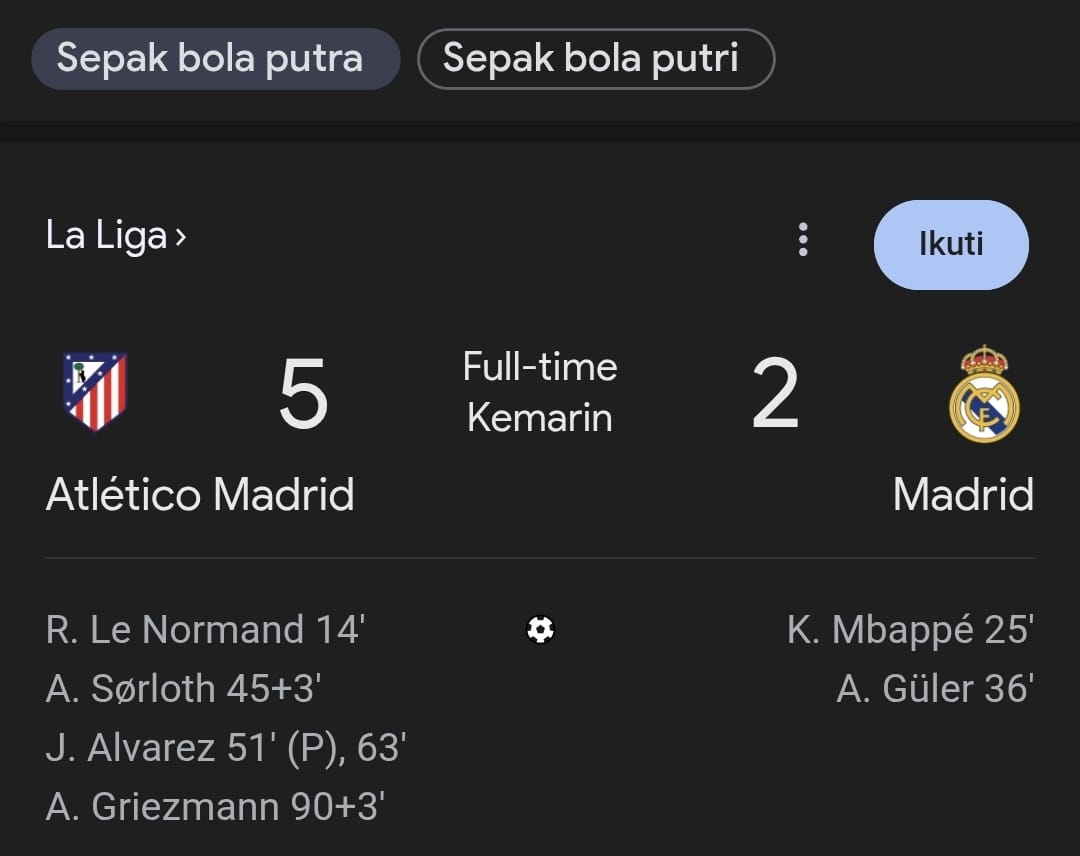Switch to the Sepak bola putri tab

tap(596, 58)
